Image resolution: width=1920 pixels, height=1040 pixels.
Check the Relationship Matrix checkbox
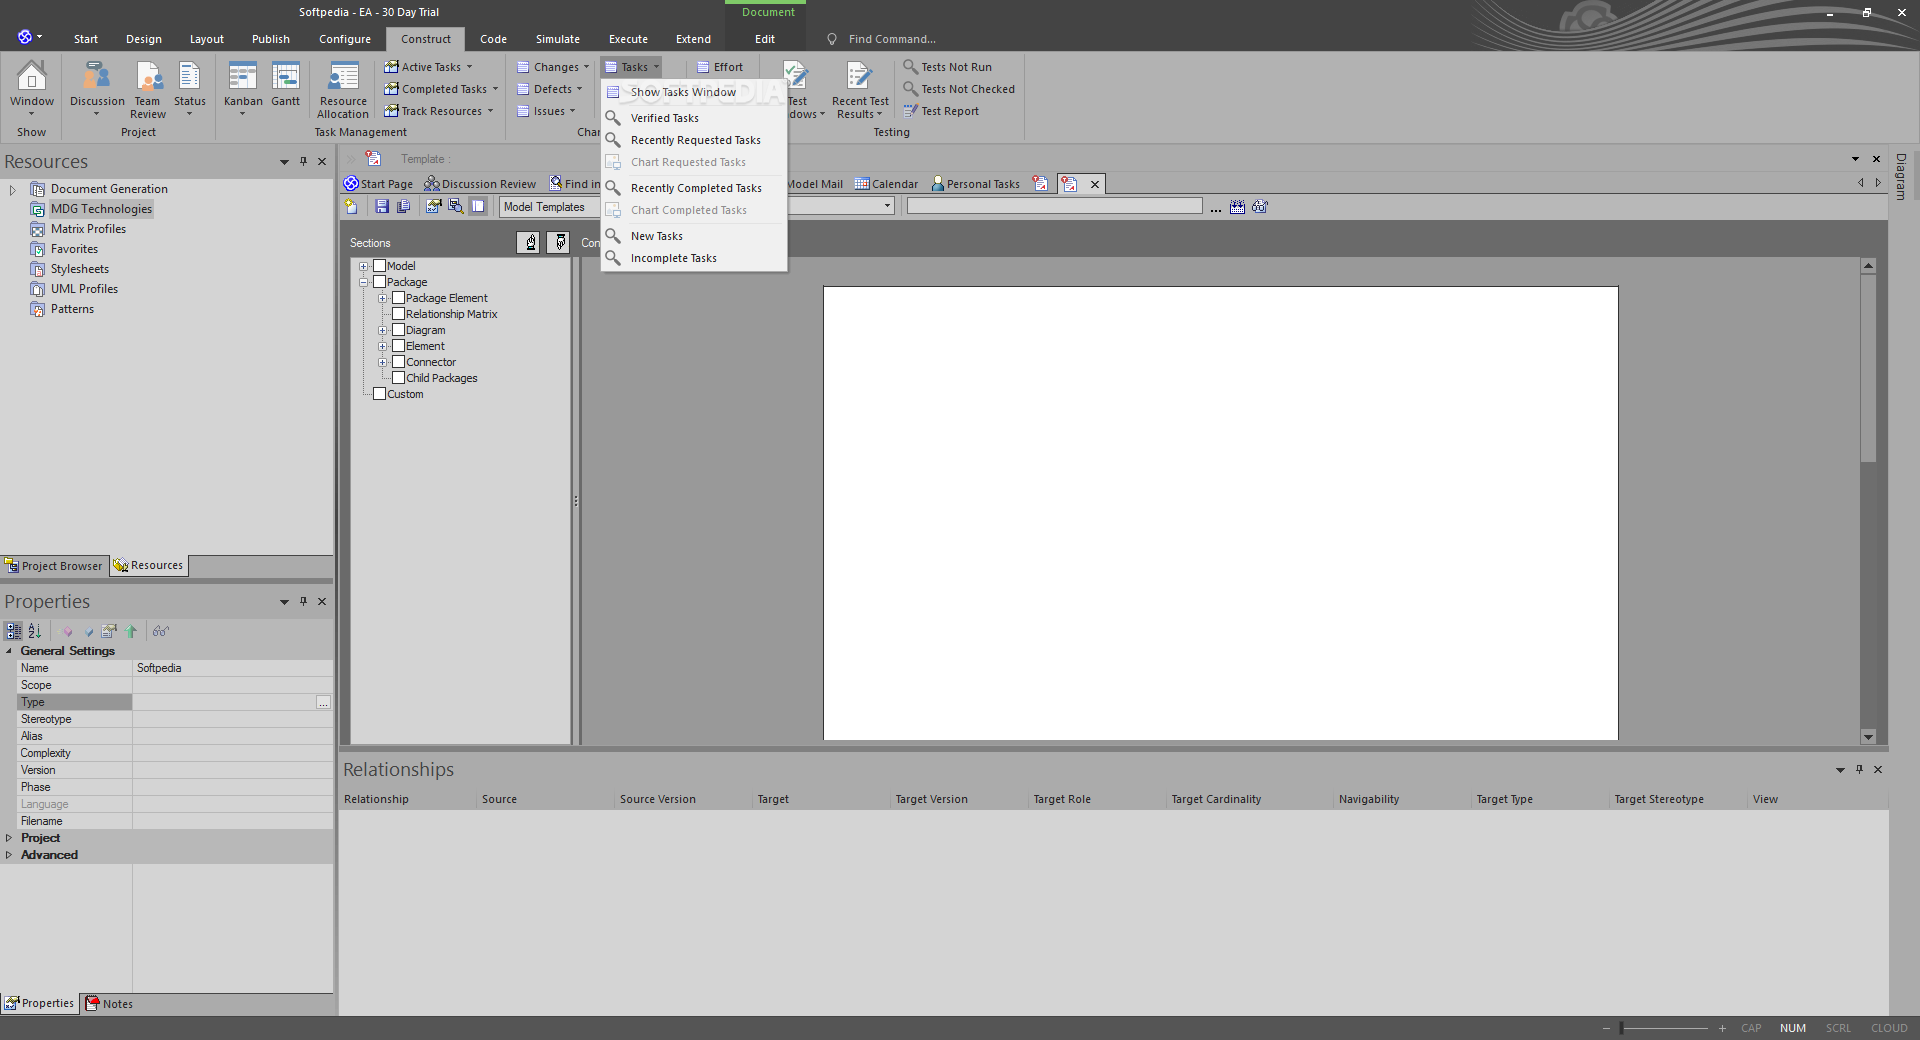398,314
